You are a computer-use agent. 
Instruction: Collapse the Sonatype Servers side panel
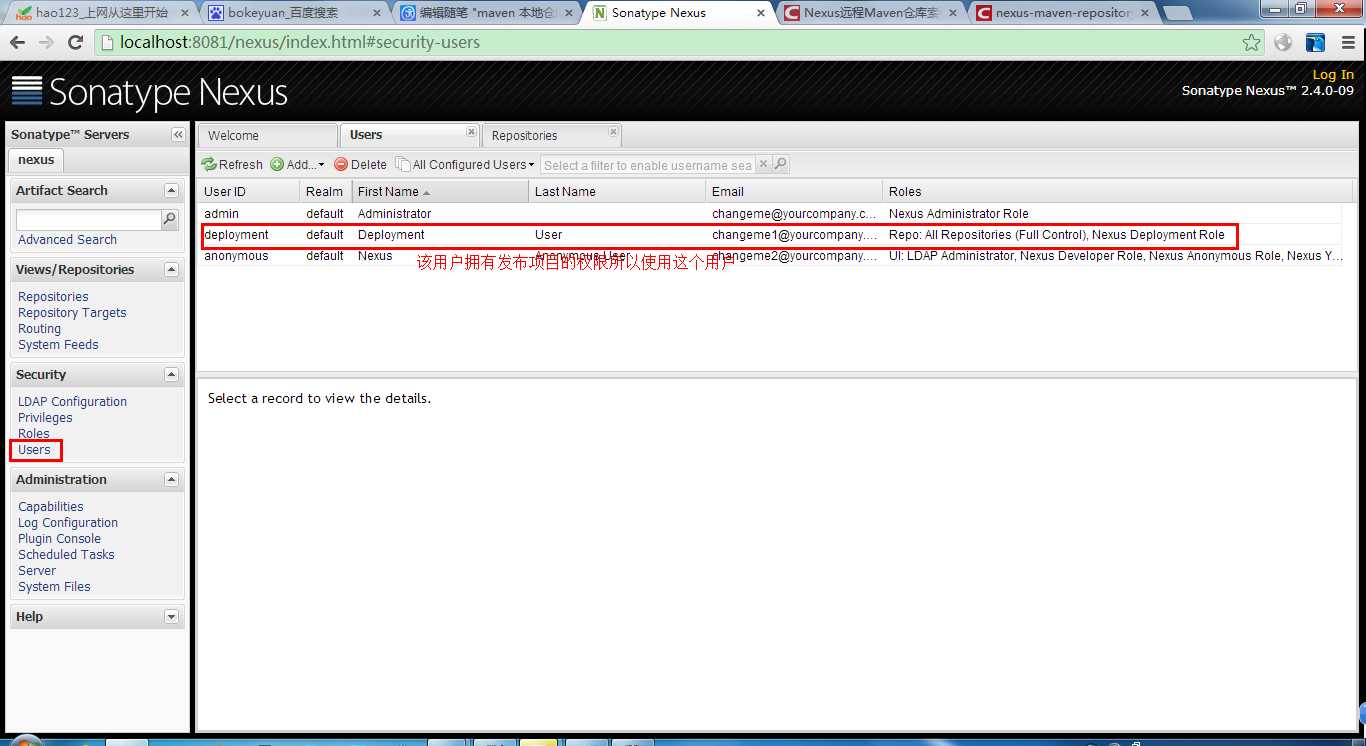coord(178,135)
